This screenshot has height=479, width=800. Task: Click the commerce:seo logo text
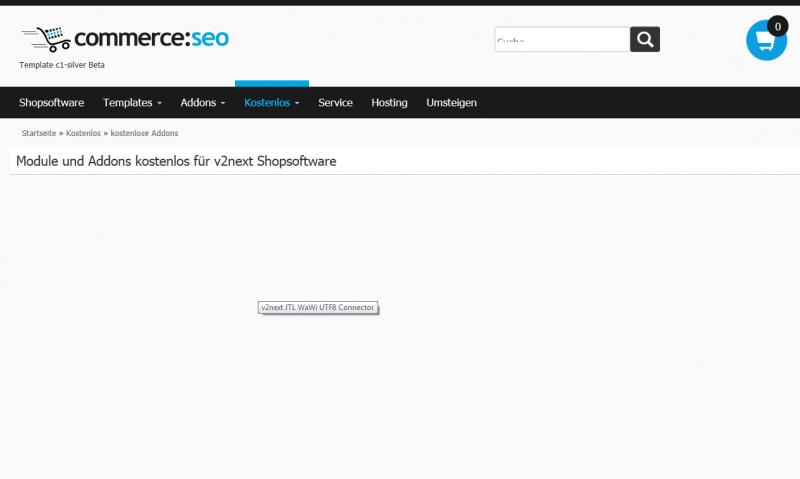coord(151,38)
